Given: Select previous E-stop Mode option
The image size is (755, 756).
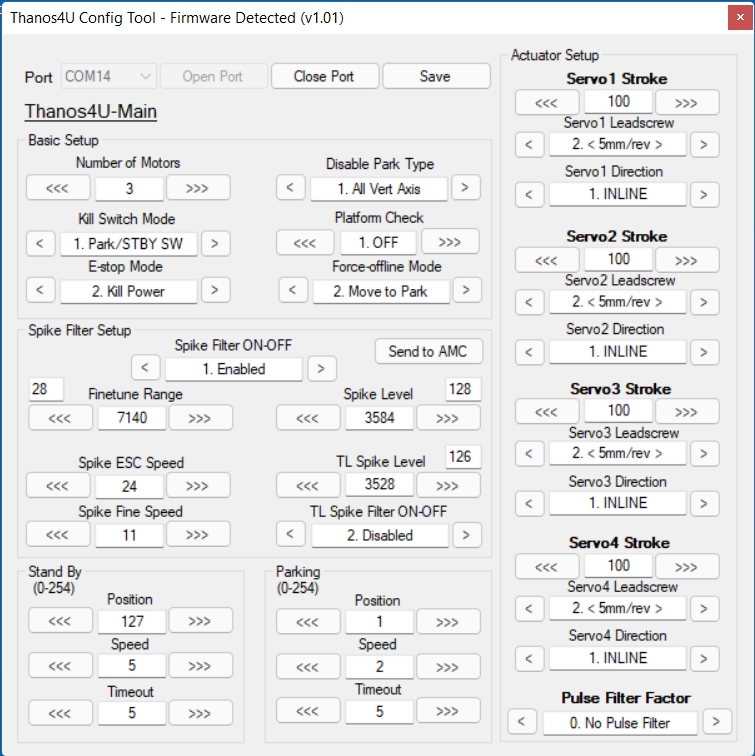Looking at the screenshot, I should [x=40, y=290].
